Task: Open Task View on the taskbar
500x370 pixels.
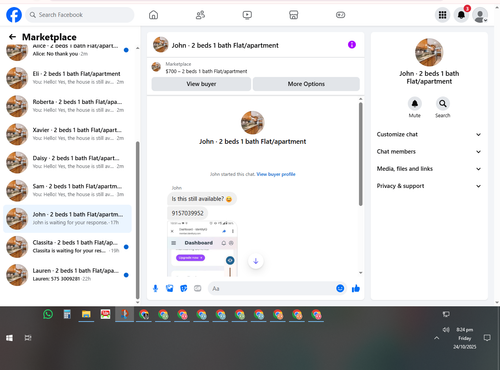Action: (28, 338)
